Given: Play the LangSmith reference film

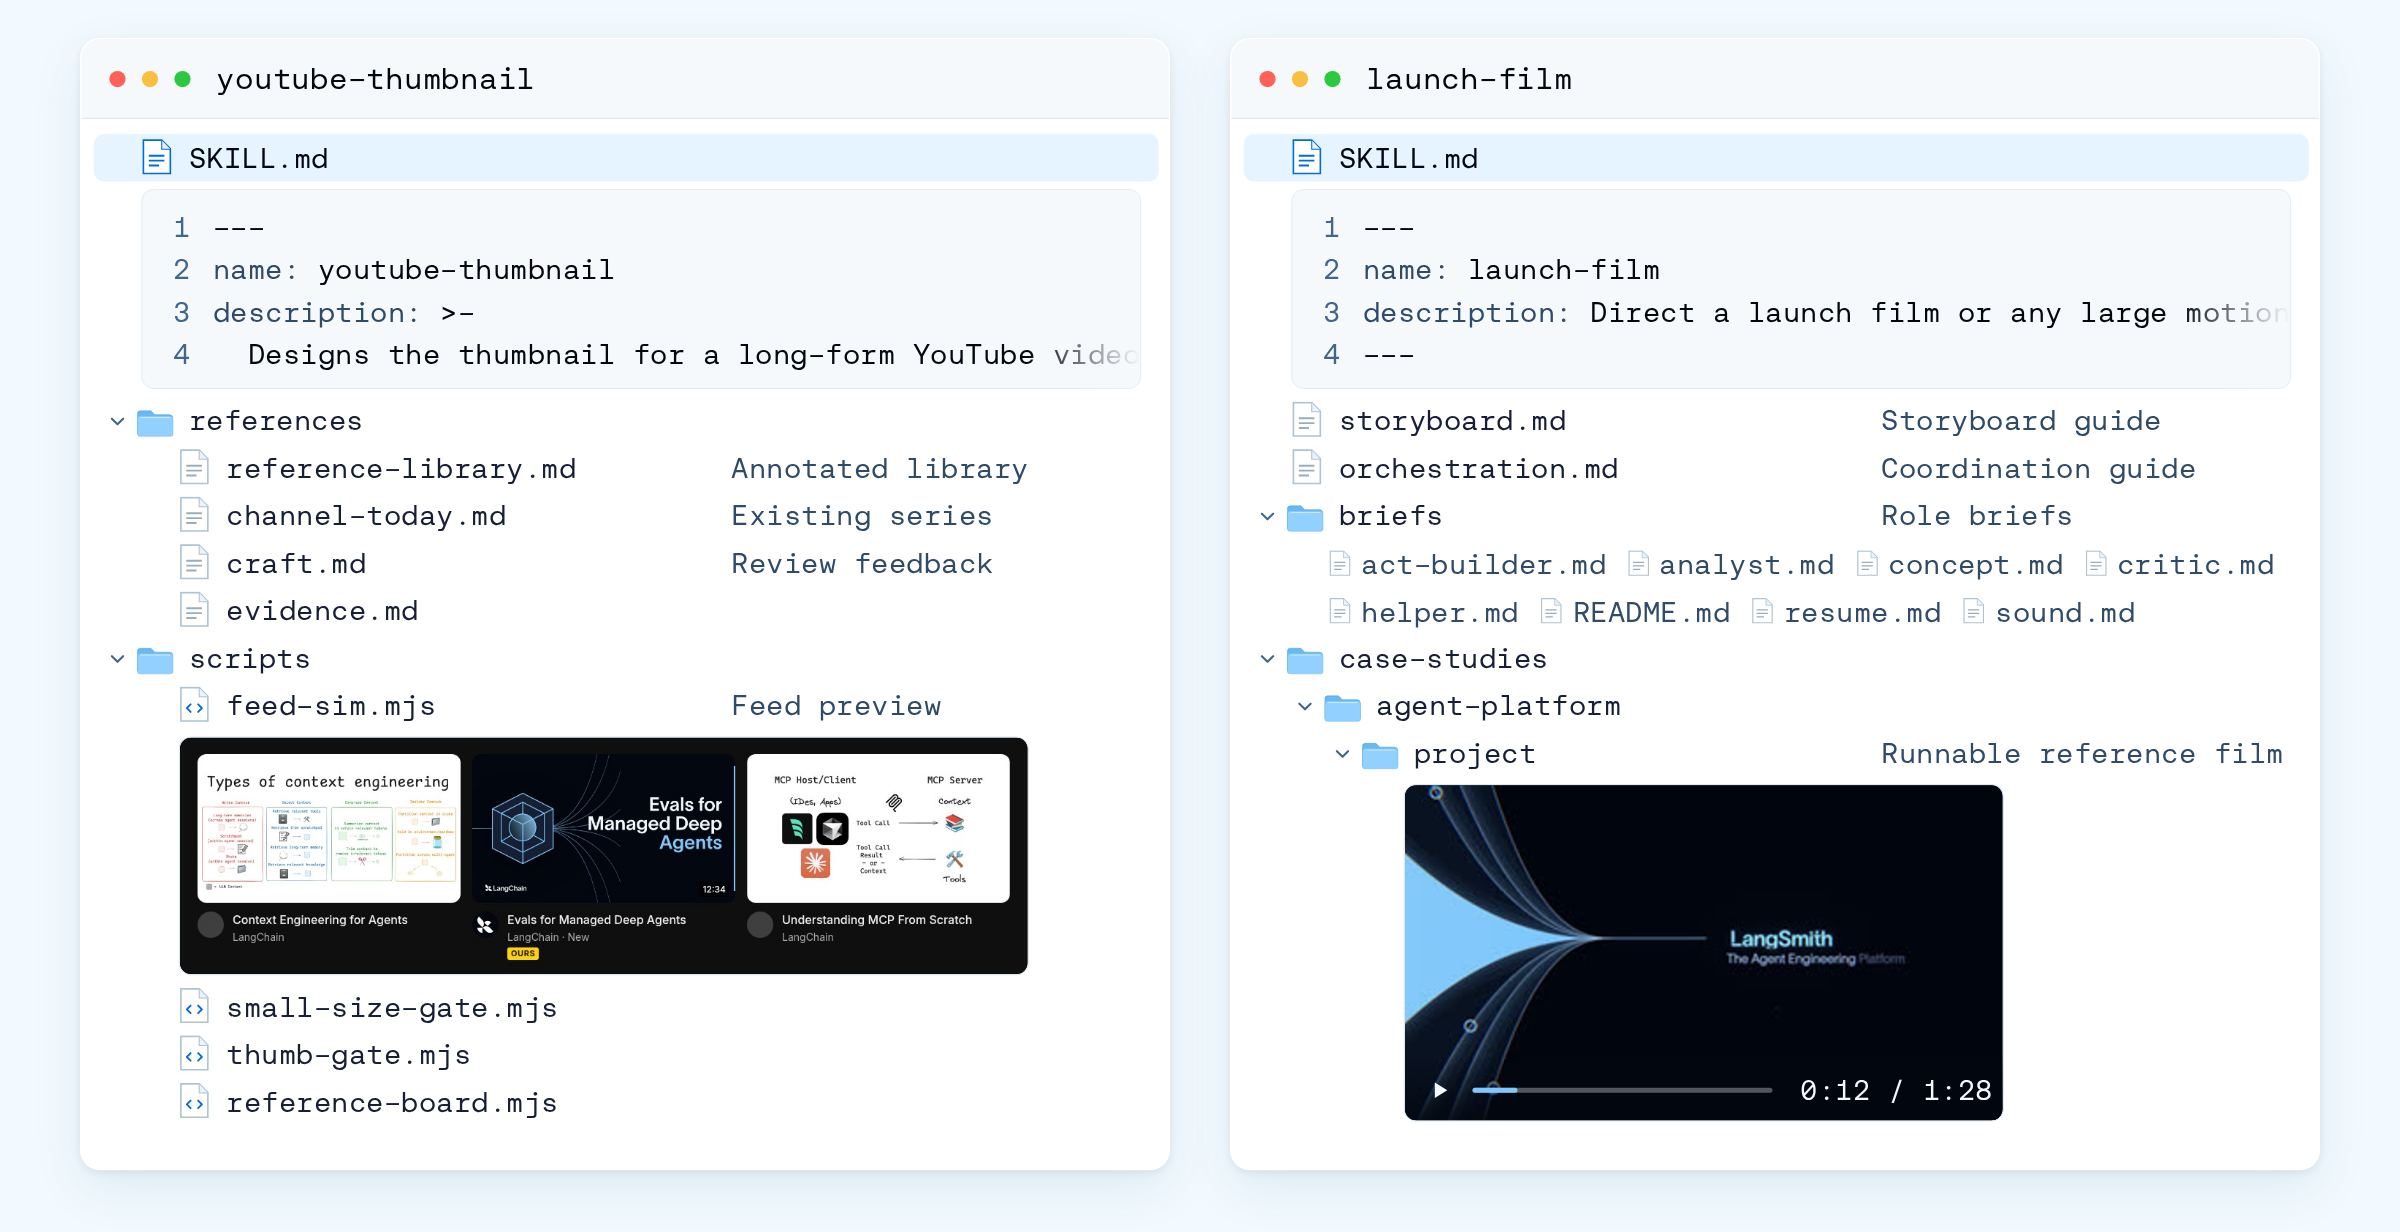Looking at the screenshot, I should tap(1440, 1090).
